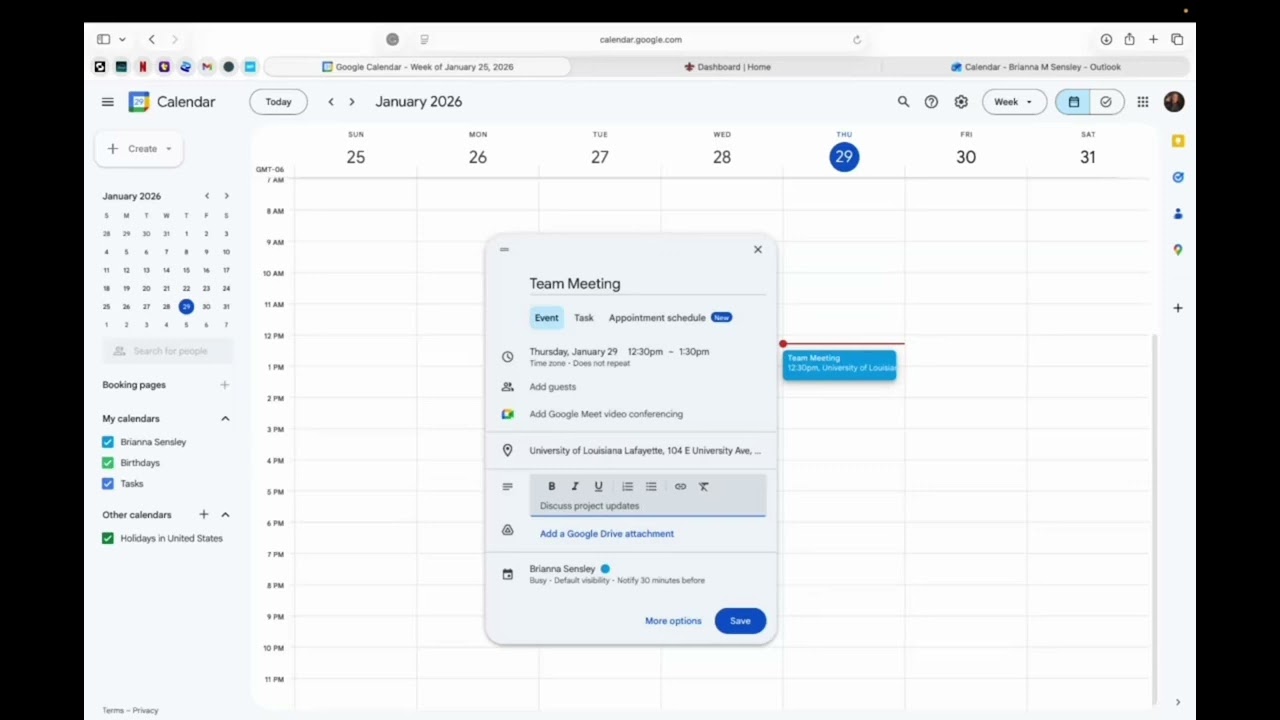This screenshot has width=1280, height=720.
Task: Save the Team Meeting event
Action: (x=740, y=621)
